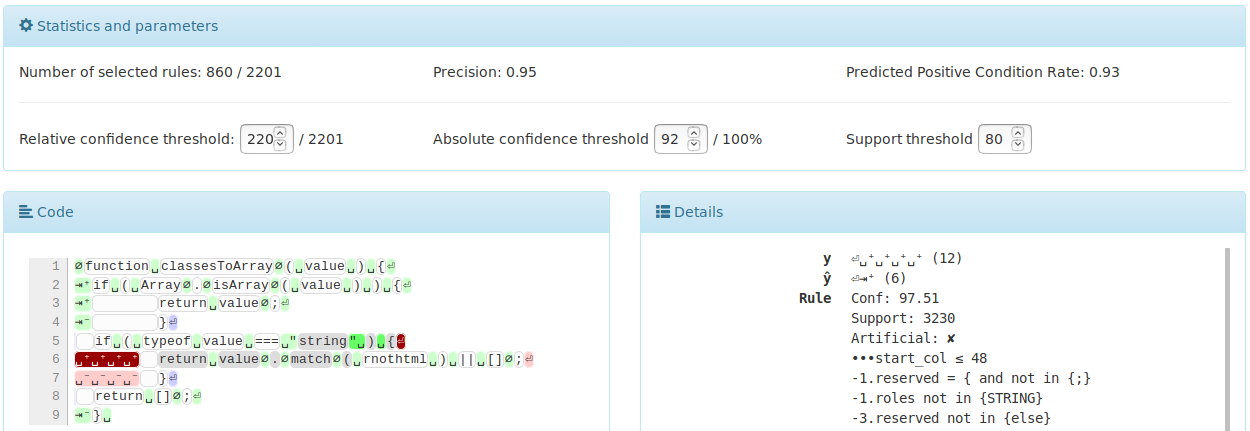The image size is (1250, 431).
Task: Select the "typeof" token on line 5
Action: click(166, 341)
